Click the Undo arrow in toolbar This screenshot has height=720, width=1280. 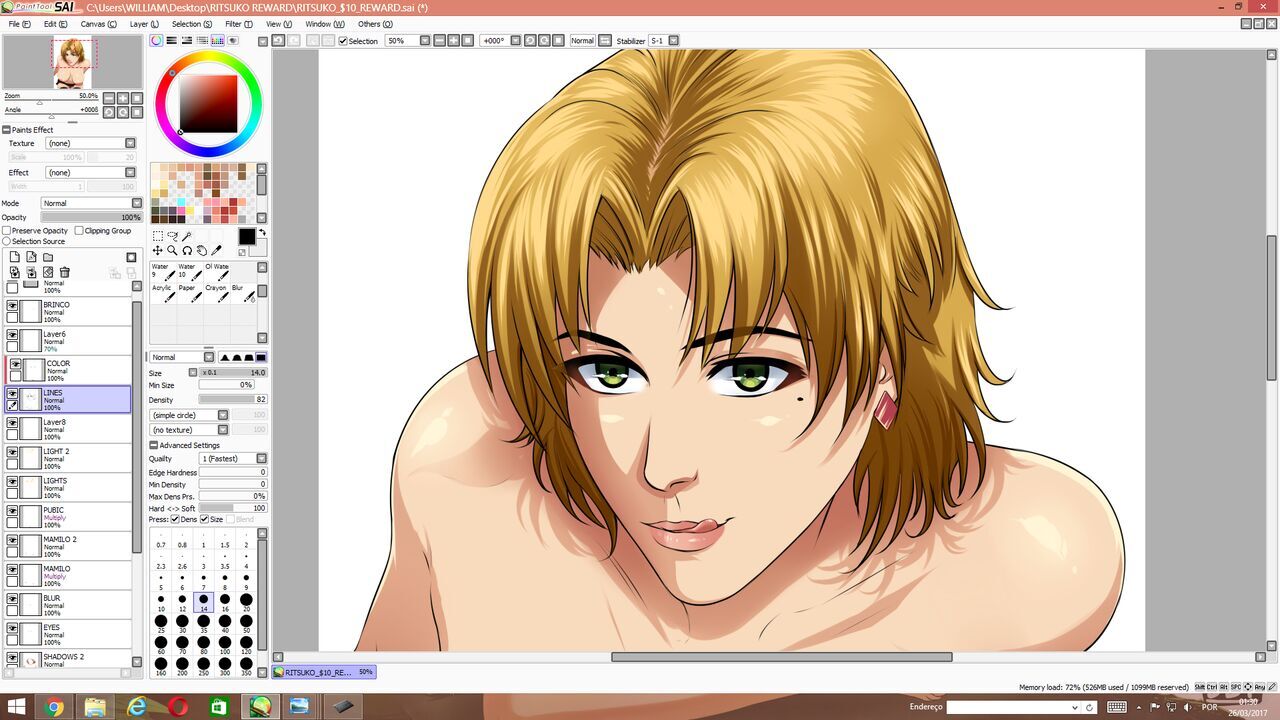278,41
